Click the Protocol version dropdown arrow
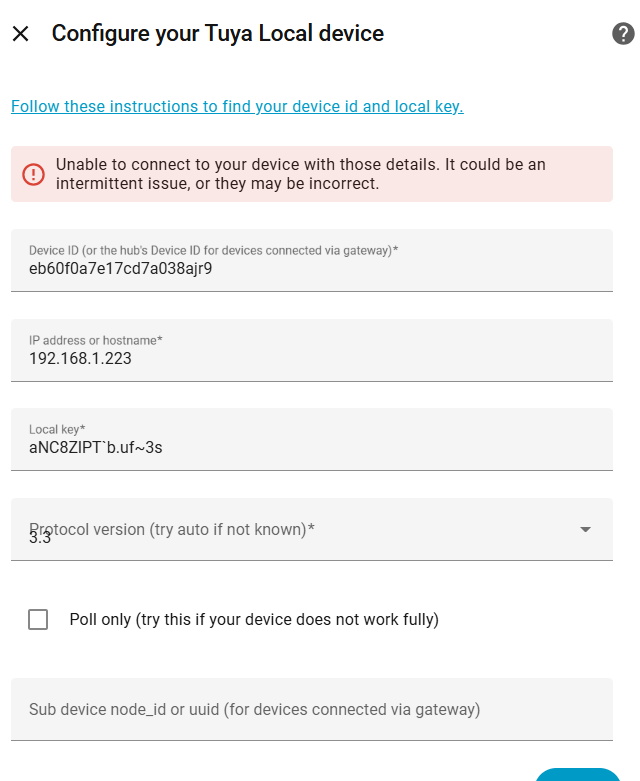Image resolution: width=640 pixels, height=781 pixels. tap(585, 530)
